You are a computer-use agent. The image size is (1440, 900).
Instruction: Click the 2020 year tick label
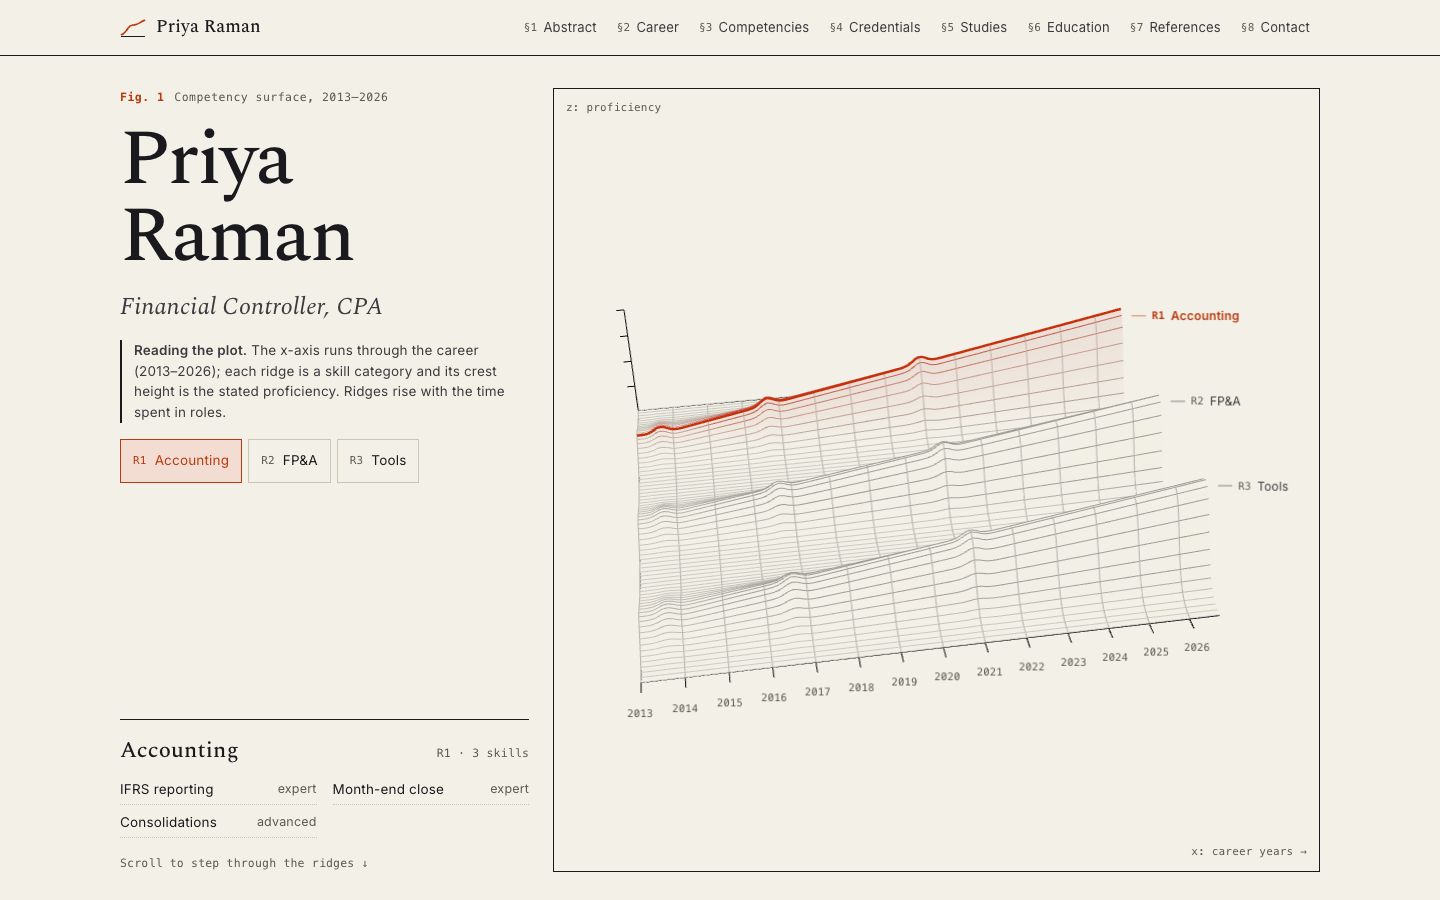tap(947, 677)
